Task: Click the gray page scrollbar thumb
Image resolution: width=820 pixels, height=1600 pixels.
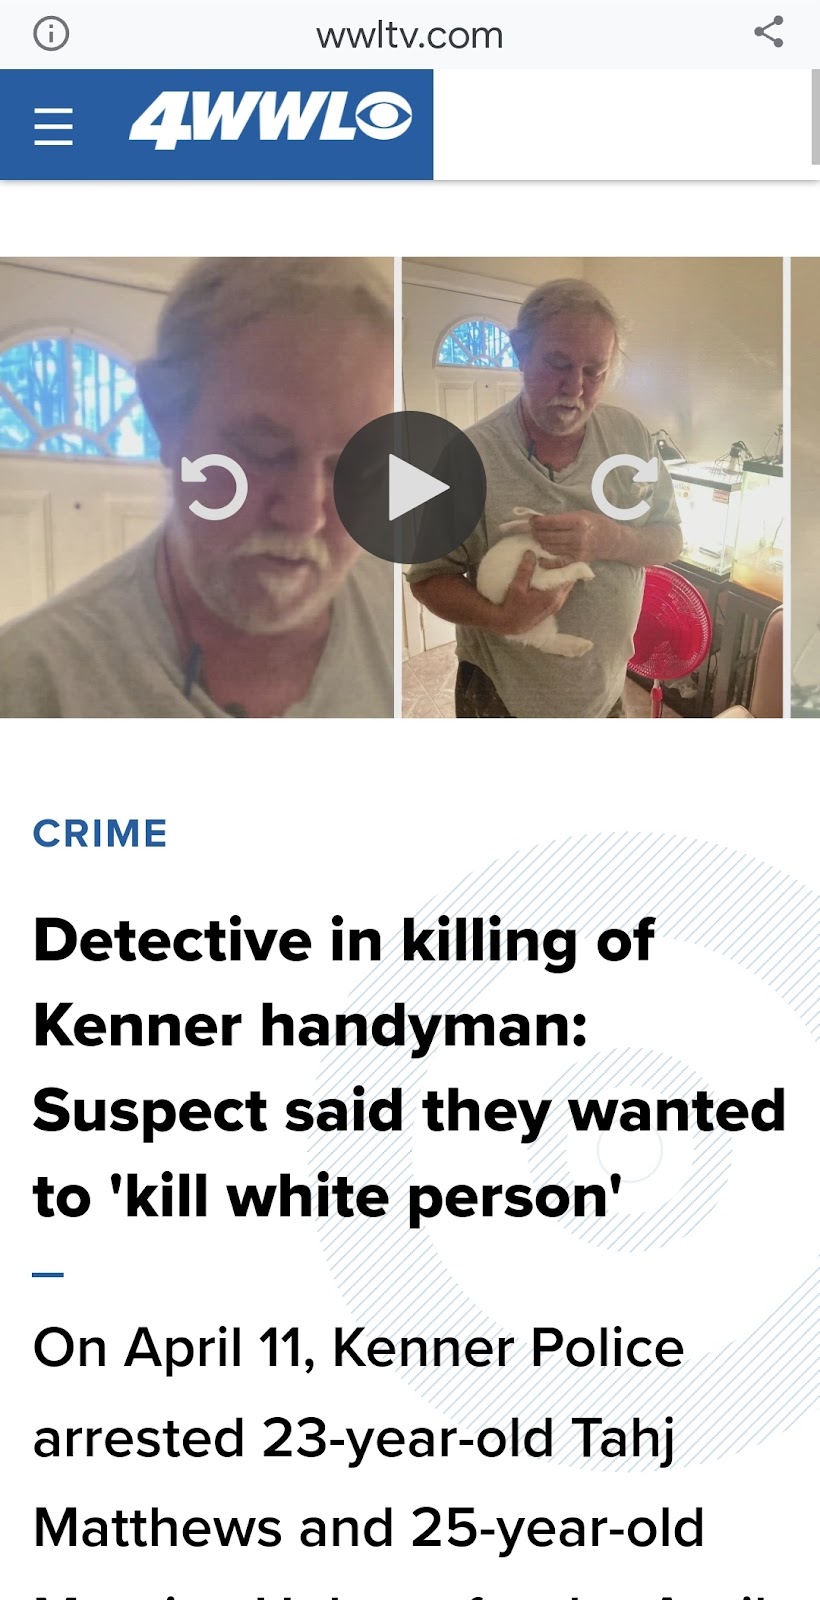Action: pyautogui.click(x=815, y=116)
